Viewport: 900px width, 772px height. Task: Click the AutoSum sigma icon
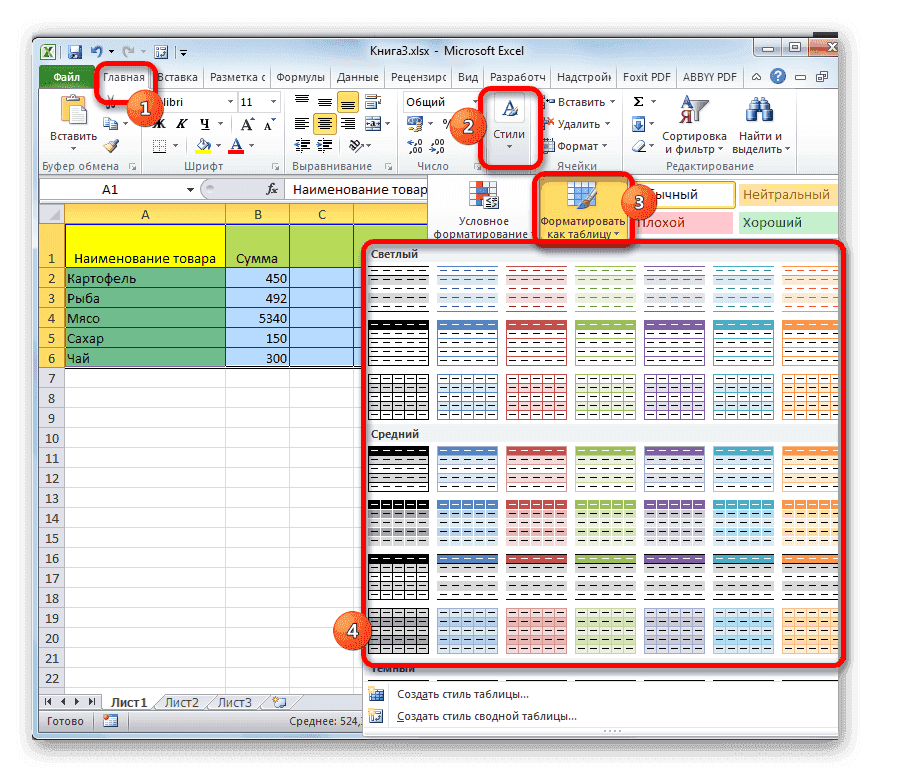(x=638, y=102)
